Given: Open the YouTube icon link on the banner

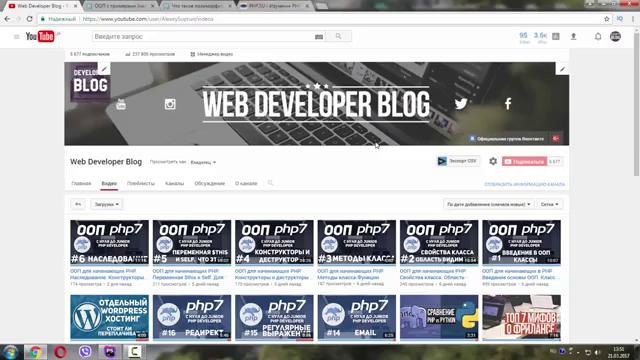Looking at the screenshot, I should (121, 104).
